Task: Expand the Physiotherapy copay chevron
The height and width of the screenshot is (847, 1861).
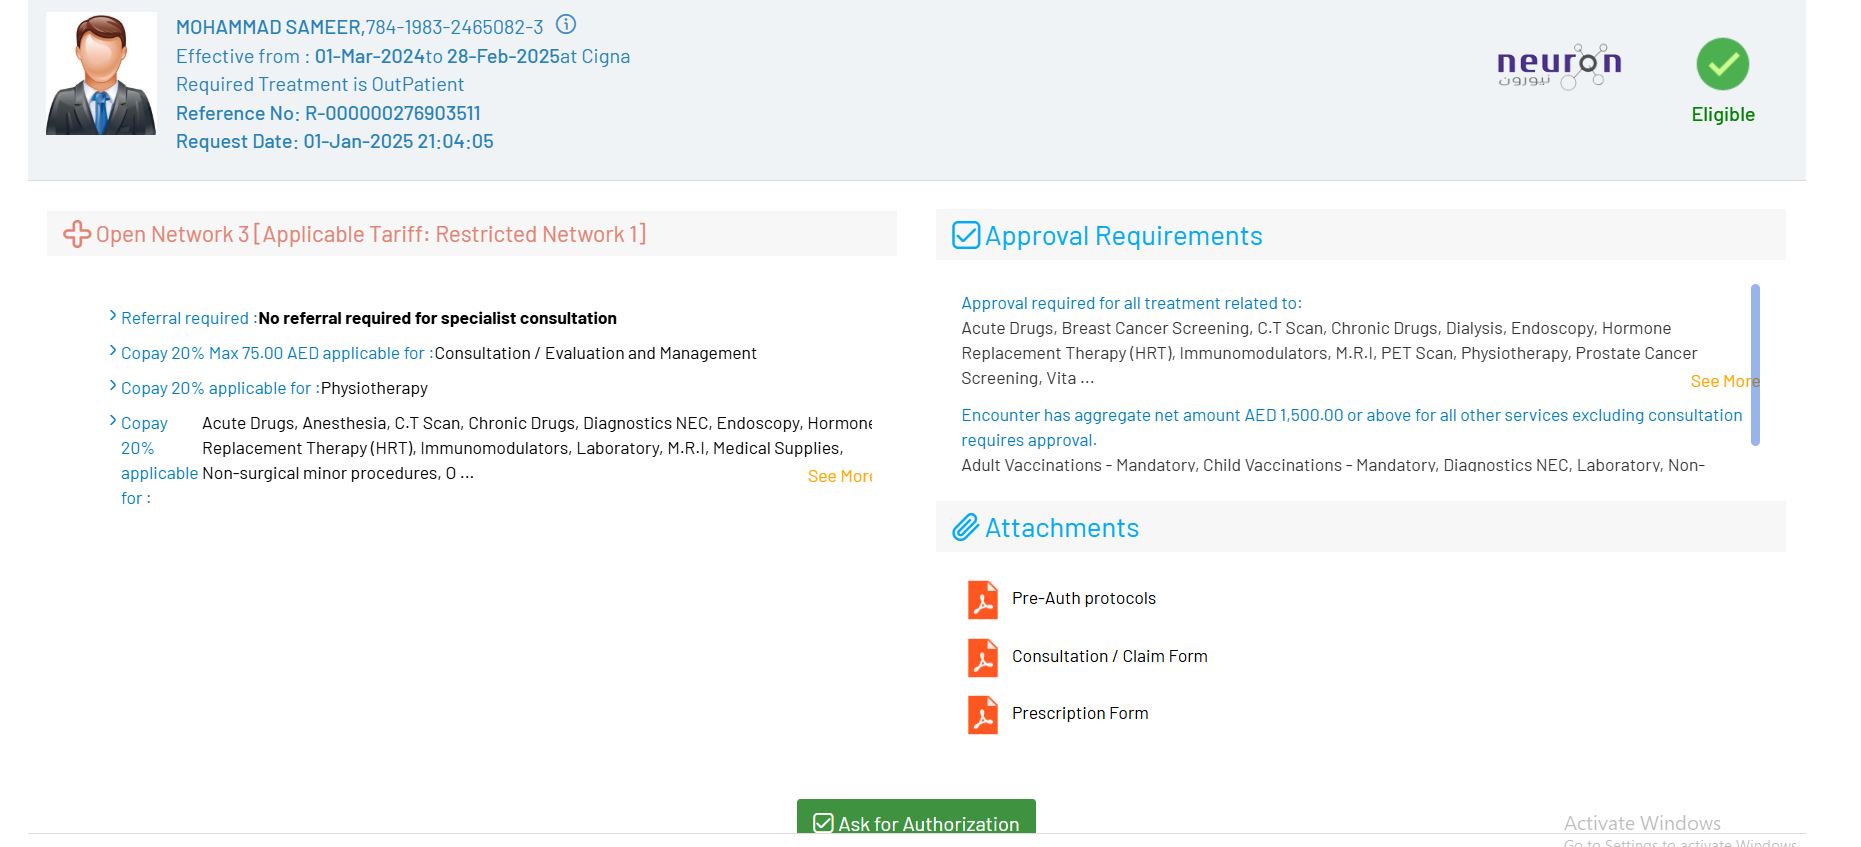Action: [113, 387]
